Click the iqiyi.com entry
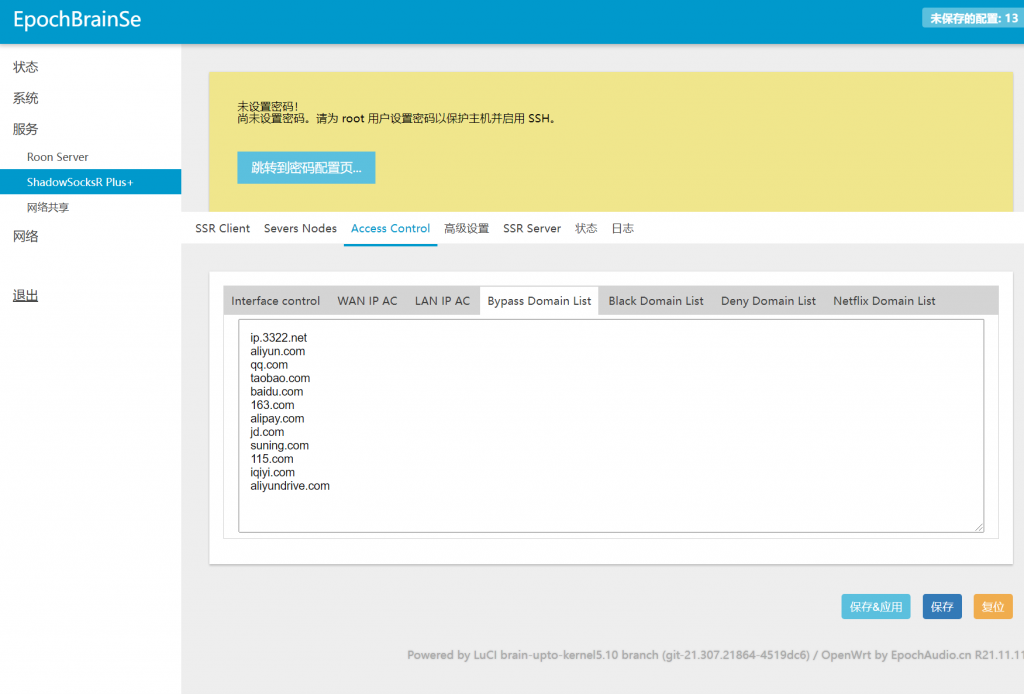The image size is (1024, 694). pos(272,472)
